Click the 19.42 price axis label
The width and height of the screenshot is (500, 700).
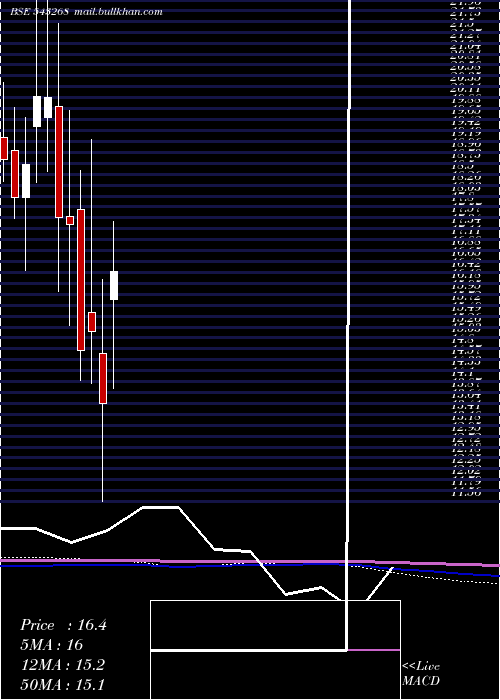coord(466,122)
